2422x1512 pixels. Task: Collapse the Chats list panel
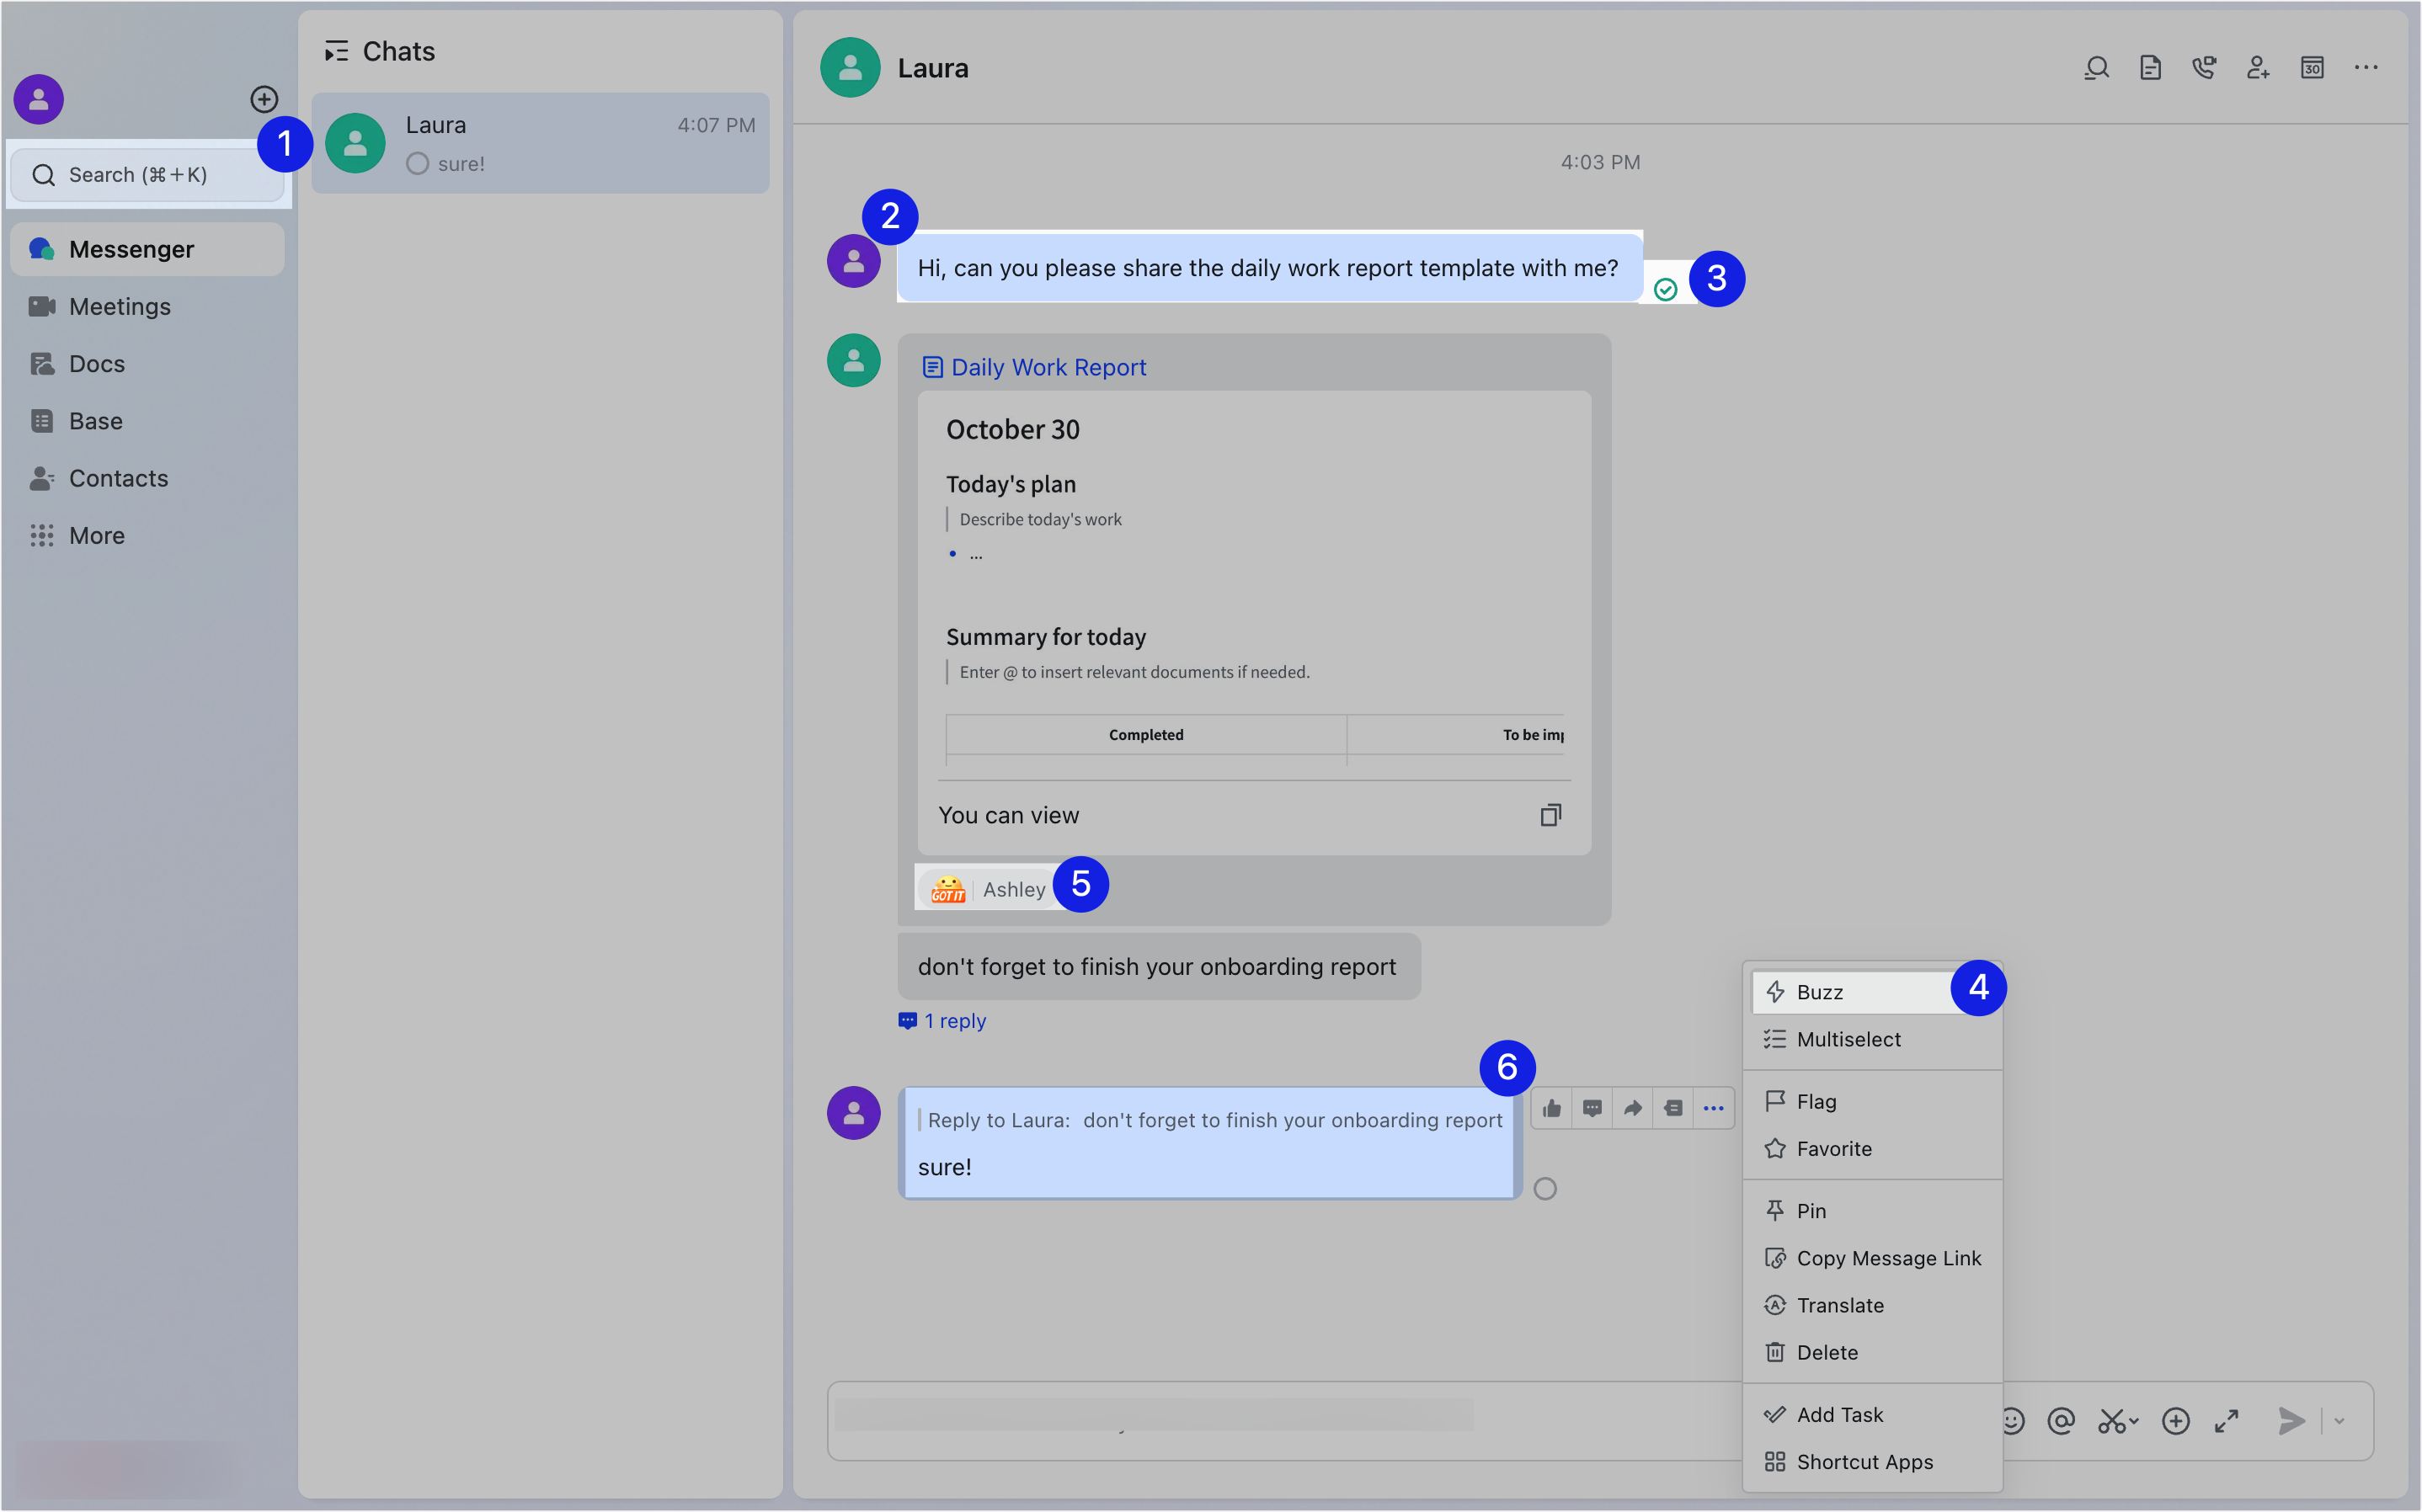coord(337,50)
